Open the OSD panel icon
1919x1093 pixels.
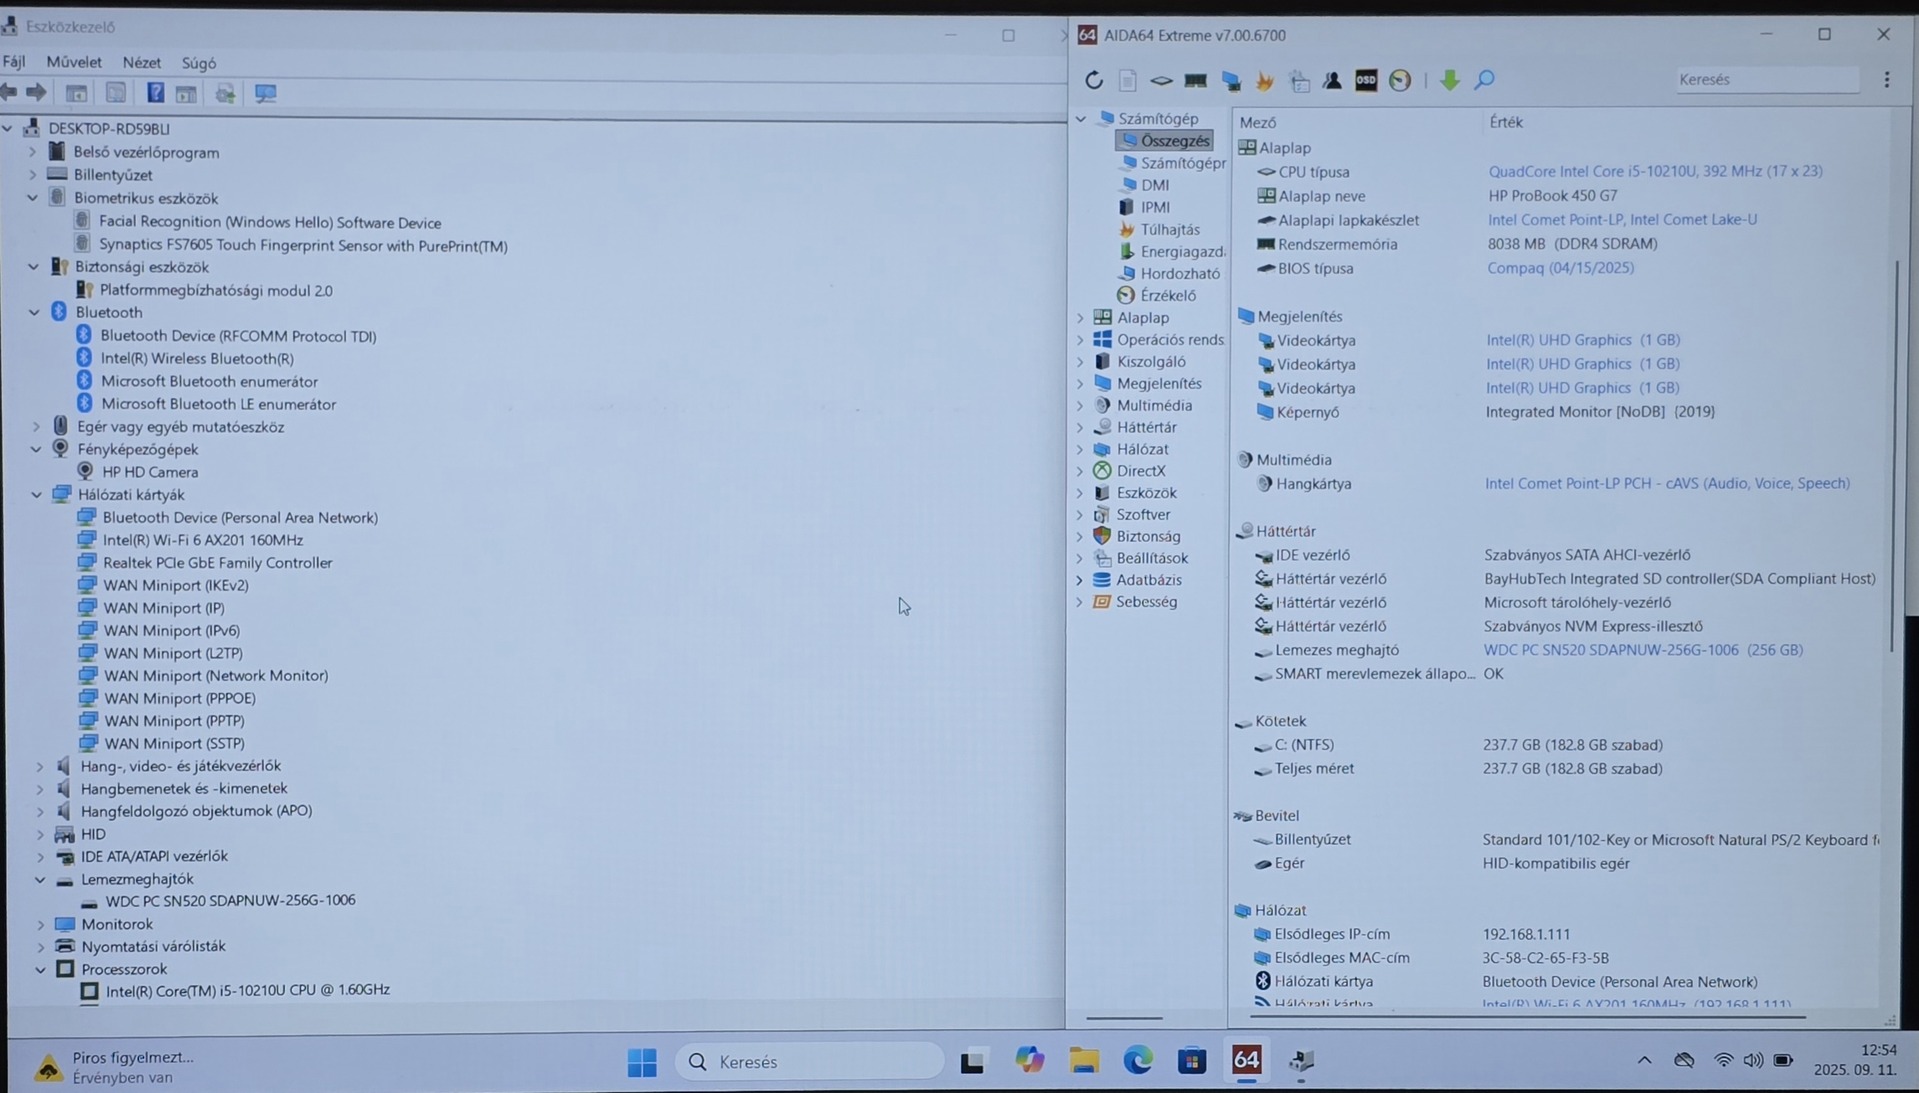1366,80
